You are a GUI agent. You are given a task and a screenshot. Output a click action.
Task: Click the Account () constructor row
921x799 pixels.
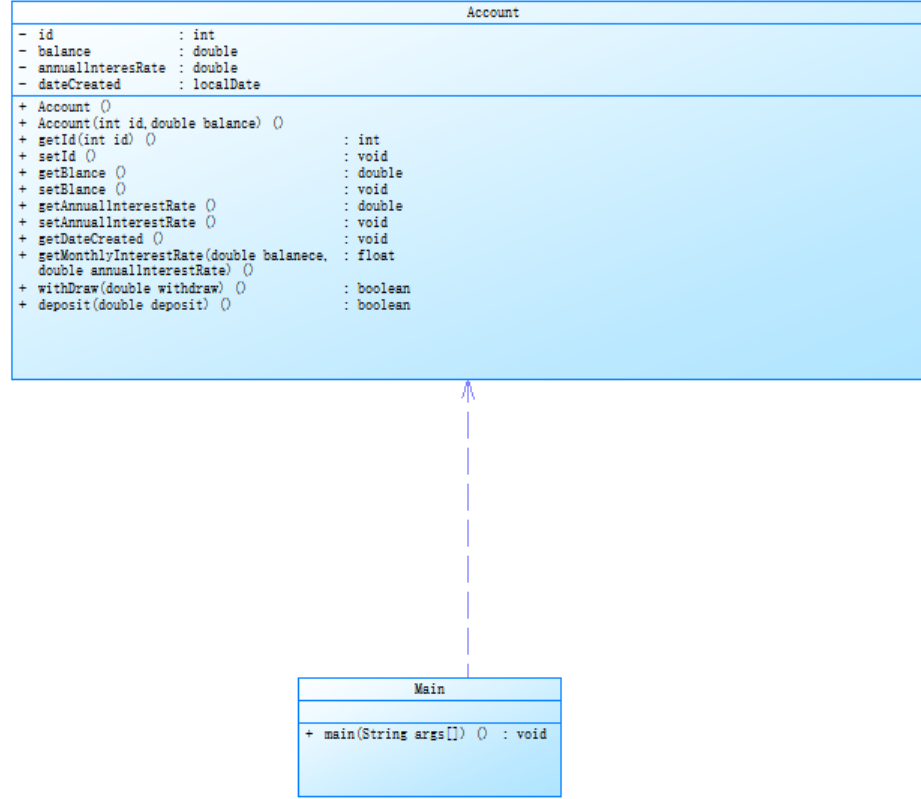(65, 106)
